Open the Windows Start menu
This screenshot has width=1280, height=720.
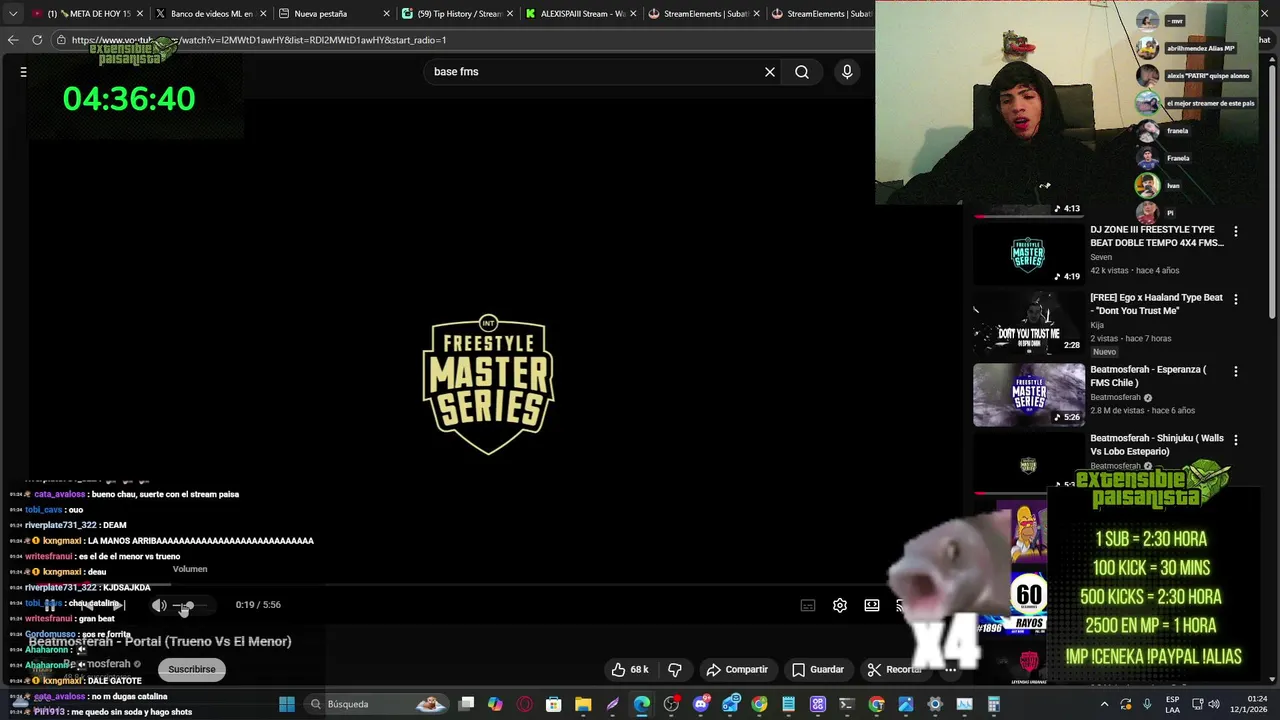click(287, 704)
